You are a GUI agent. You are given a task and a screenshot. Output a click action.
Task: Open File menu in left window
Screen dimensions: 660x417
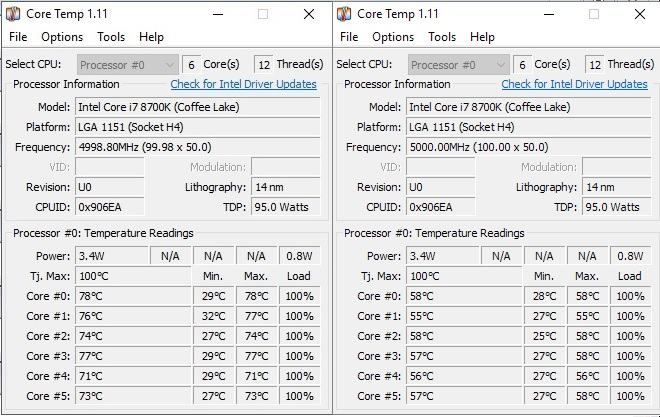(18, 37)
